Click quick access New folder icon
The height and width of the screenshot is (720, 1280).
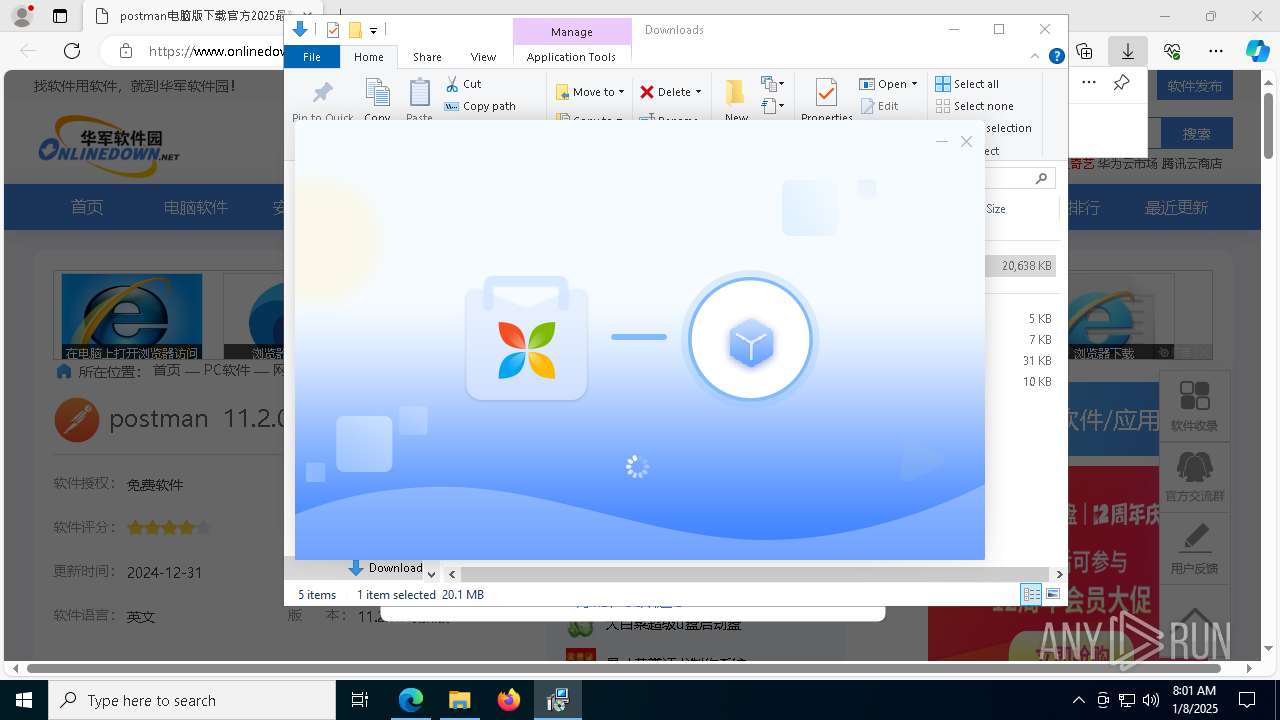(354, 30)
